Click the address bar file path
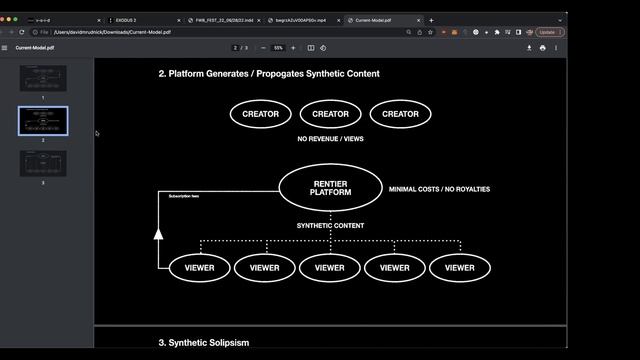This screenshot has height=360, width=640. click(112, 32)
